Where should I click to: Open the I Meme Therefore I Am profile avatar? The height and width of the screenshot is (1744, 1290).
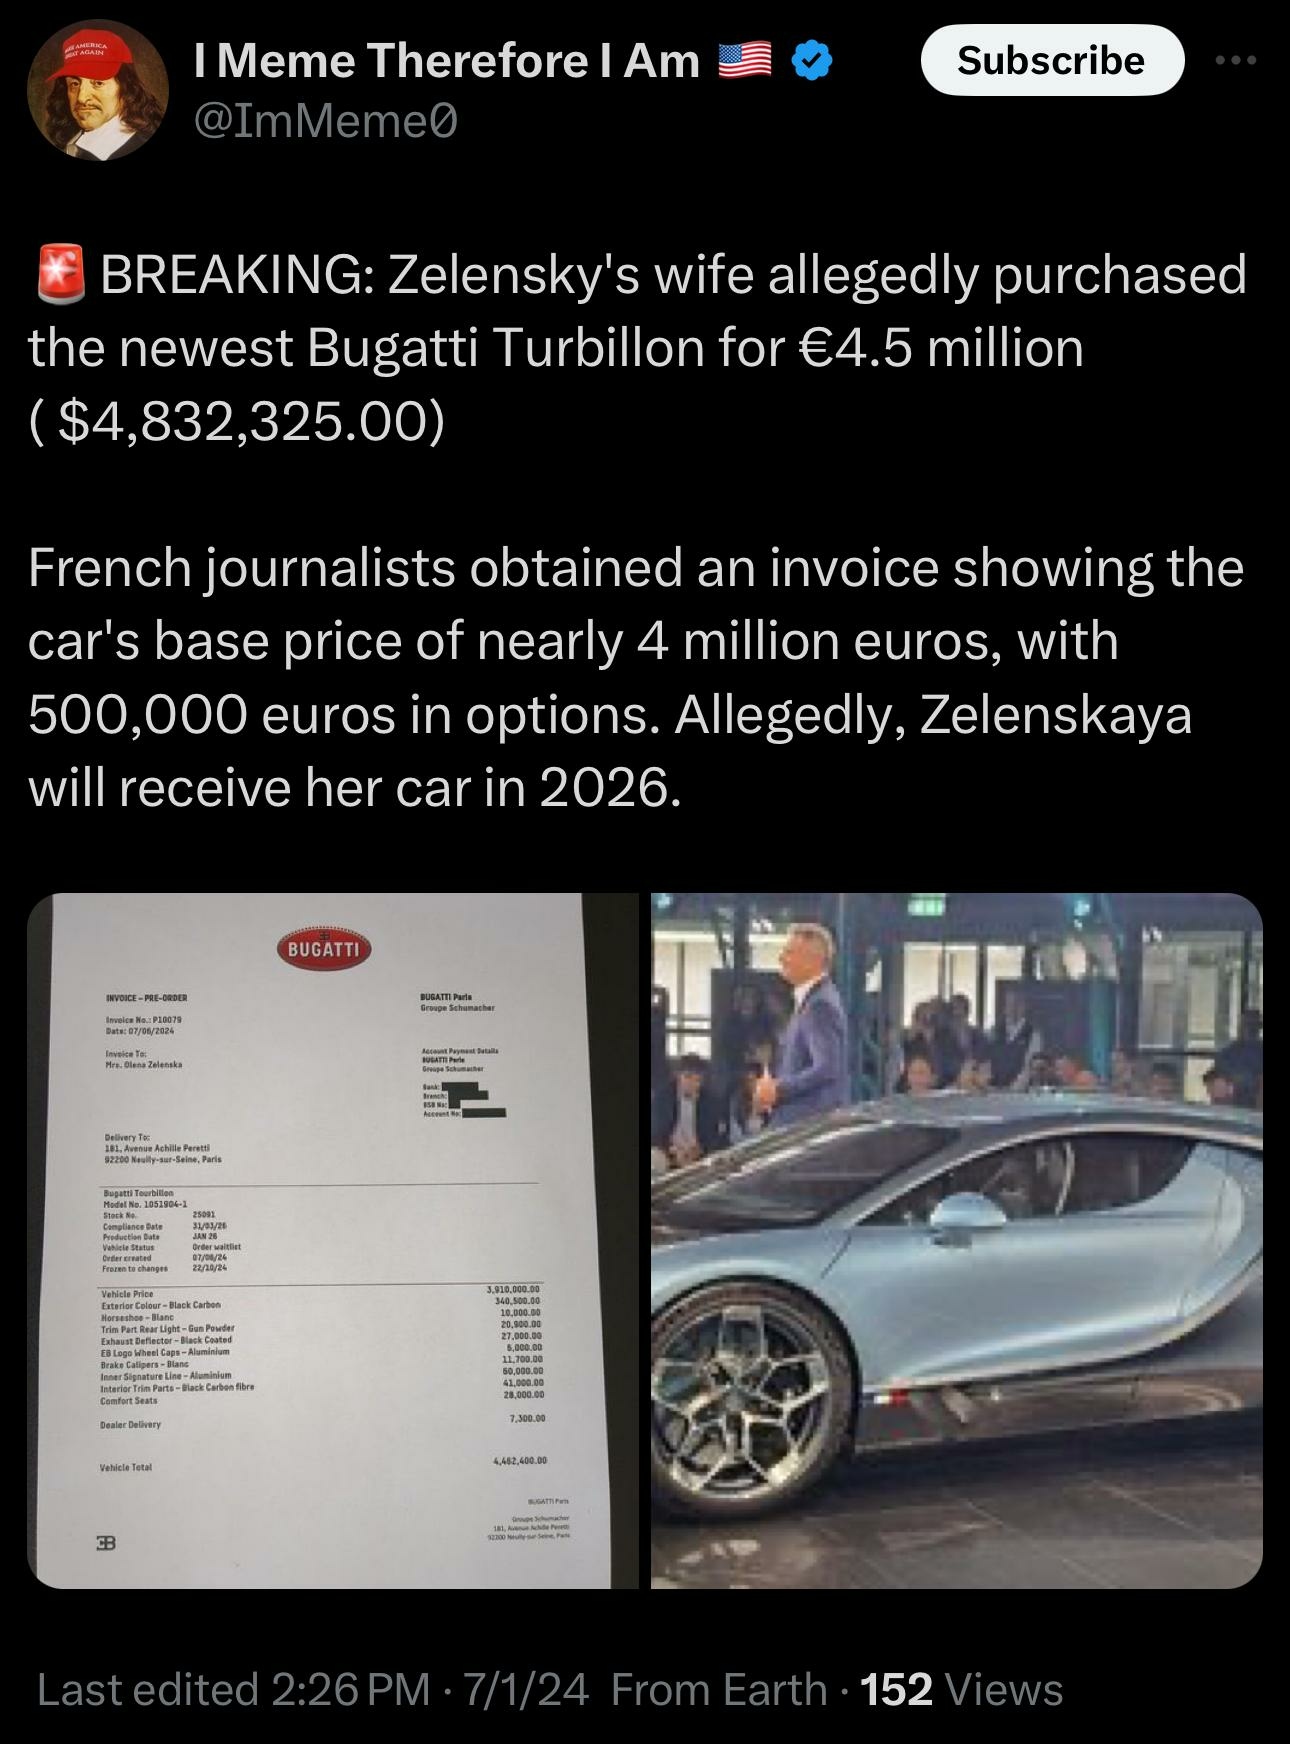[x=97, y=92]
